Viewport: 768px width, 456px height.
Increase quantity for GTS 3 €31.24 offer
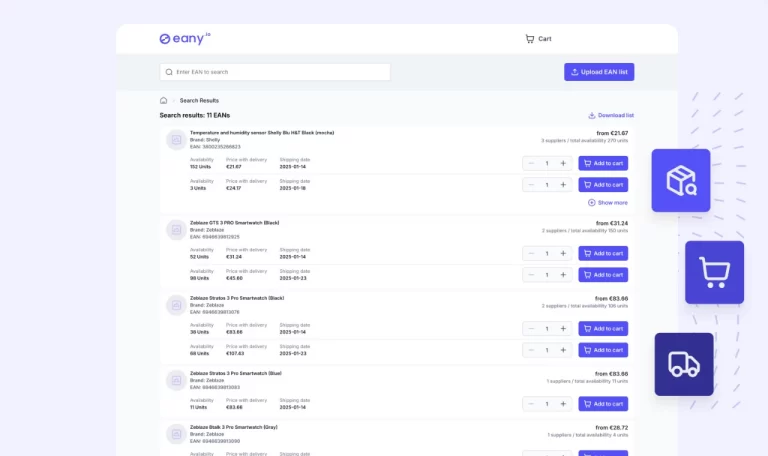563,253
